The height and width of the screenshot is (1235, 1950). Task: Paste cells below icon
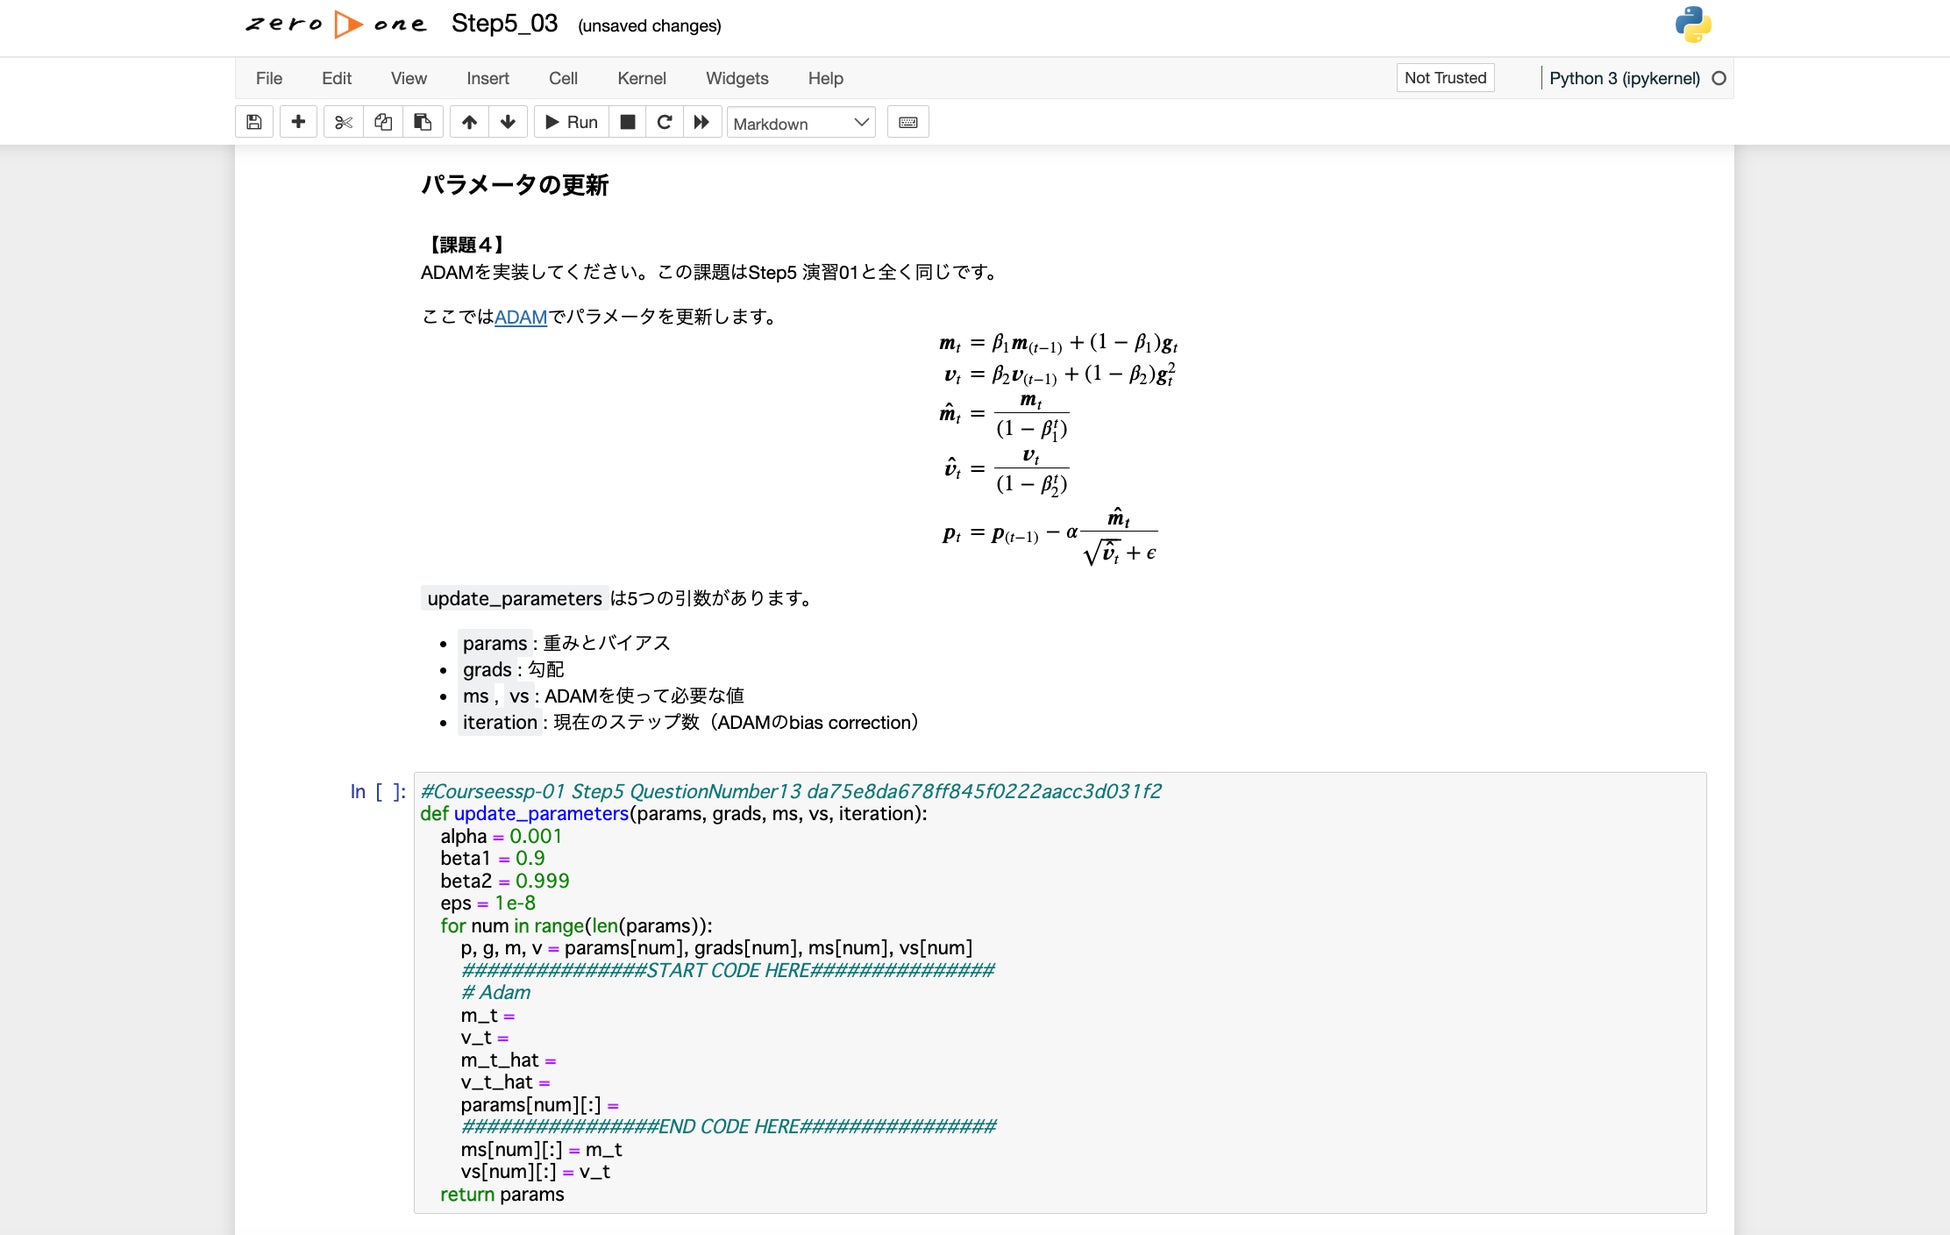click(422, 122)
